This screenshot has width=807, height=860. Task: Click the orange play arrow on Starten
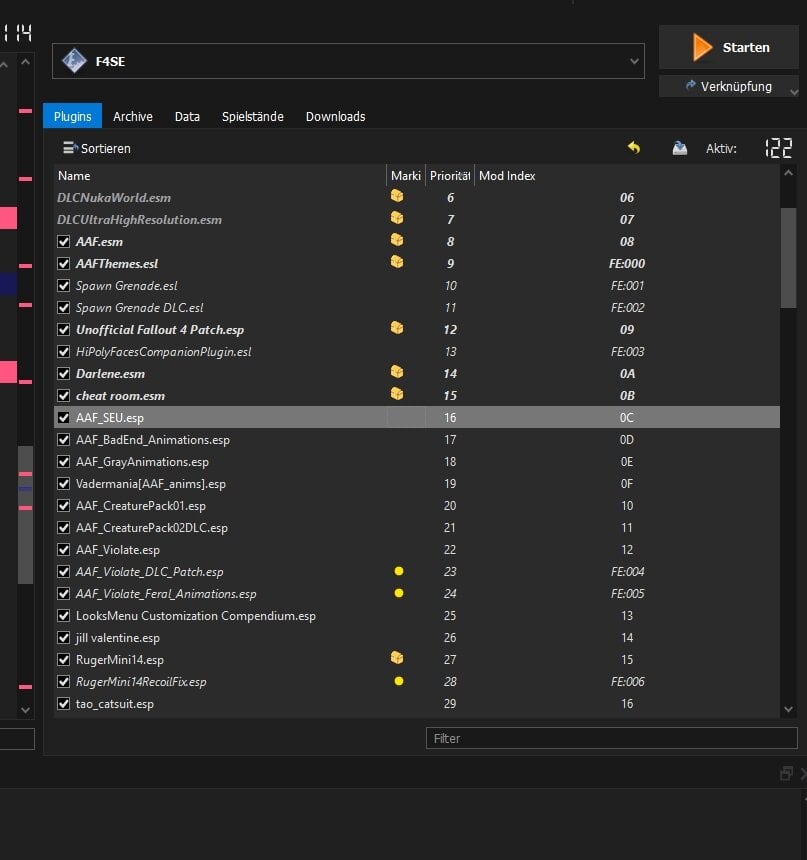click(702, 47)
